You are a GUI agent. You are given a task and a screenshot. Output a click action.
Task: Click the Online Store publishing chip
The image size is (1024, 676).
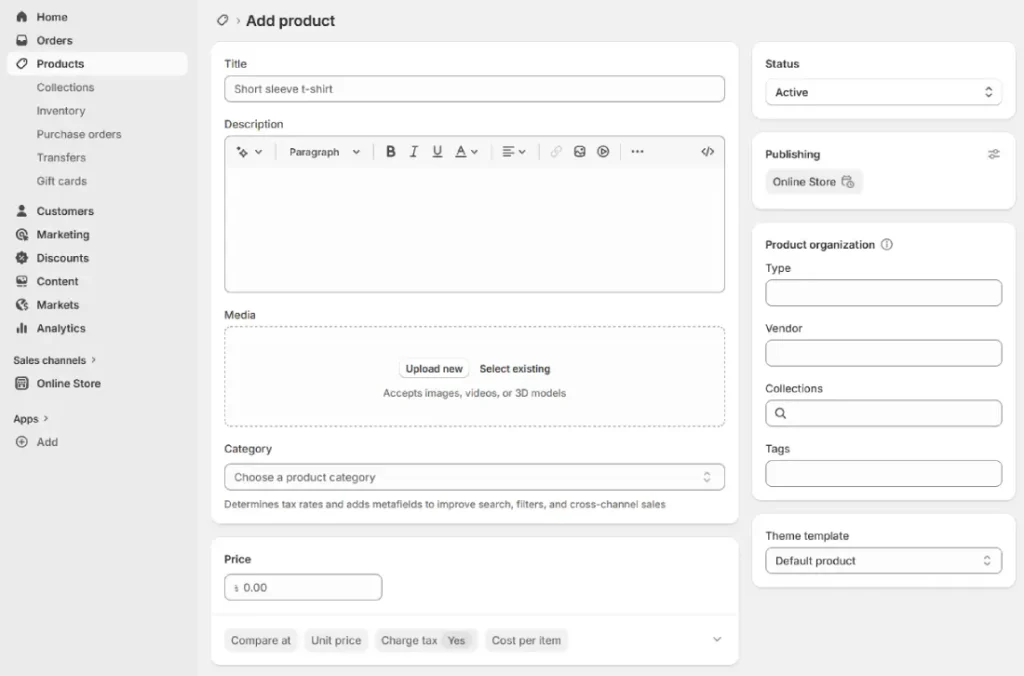pos(813,182)
